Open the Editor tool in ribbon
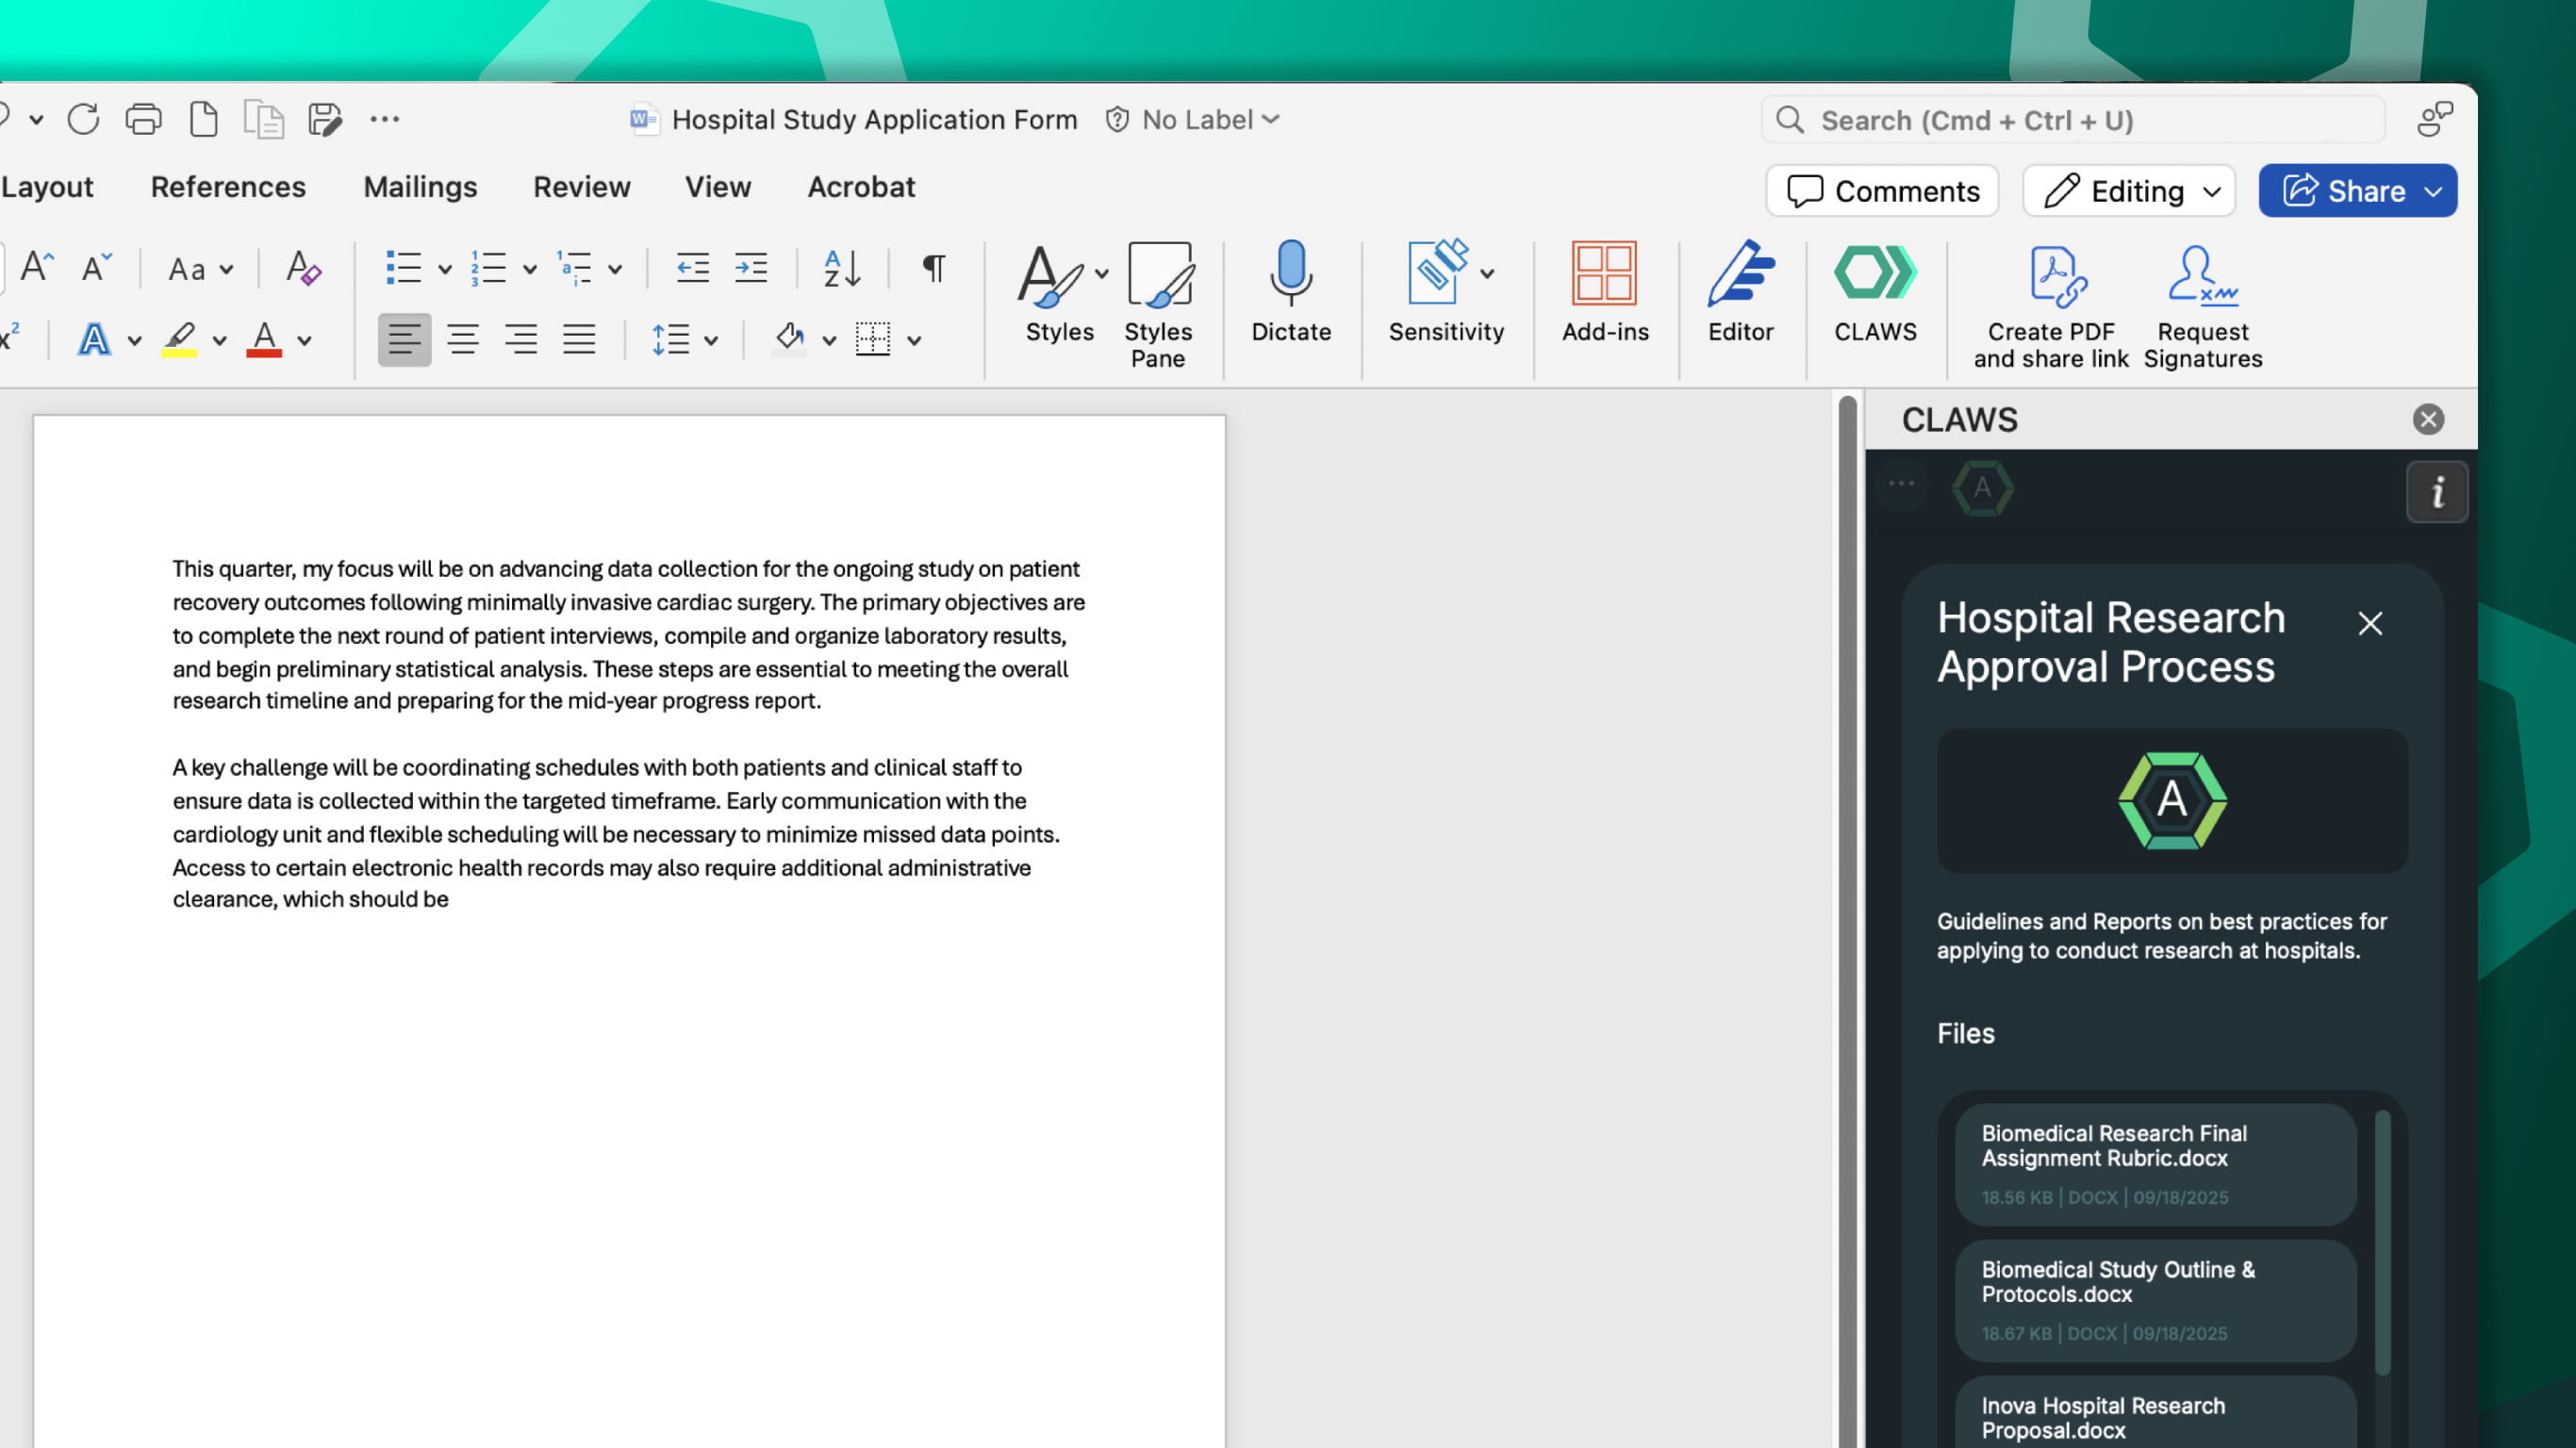This screenshot has width=2576, height=1448. point(1740,273)
